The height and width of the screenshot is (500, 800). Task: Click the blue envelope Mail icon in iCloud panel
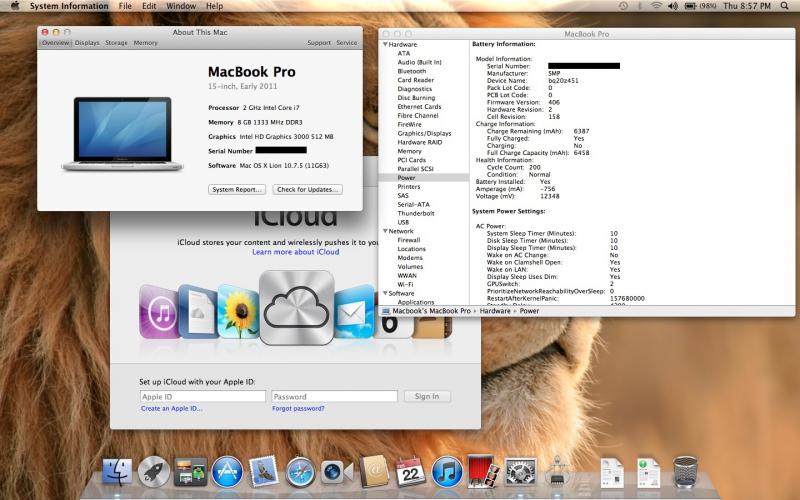click(x=354, y=312)
